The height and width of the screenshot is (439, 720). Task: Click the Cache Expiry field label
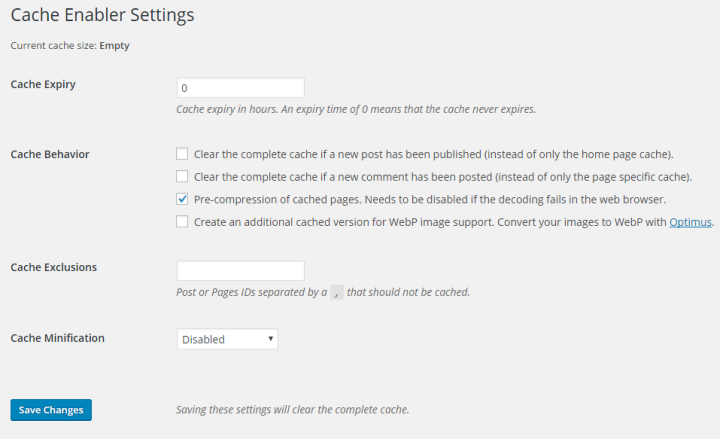click(x=43, y=84)
